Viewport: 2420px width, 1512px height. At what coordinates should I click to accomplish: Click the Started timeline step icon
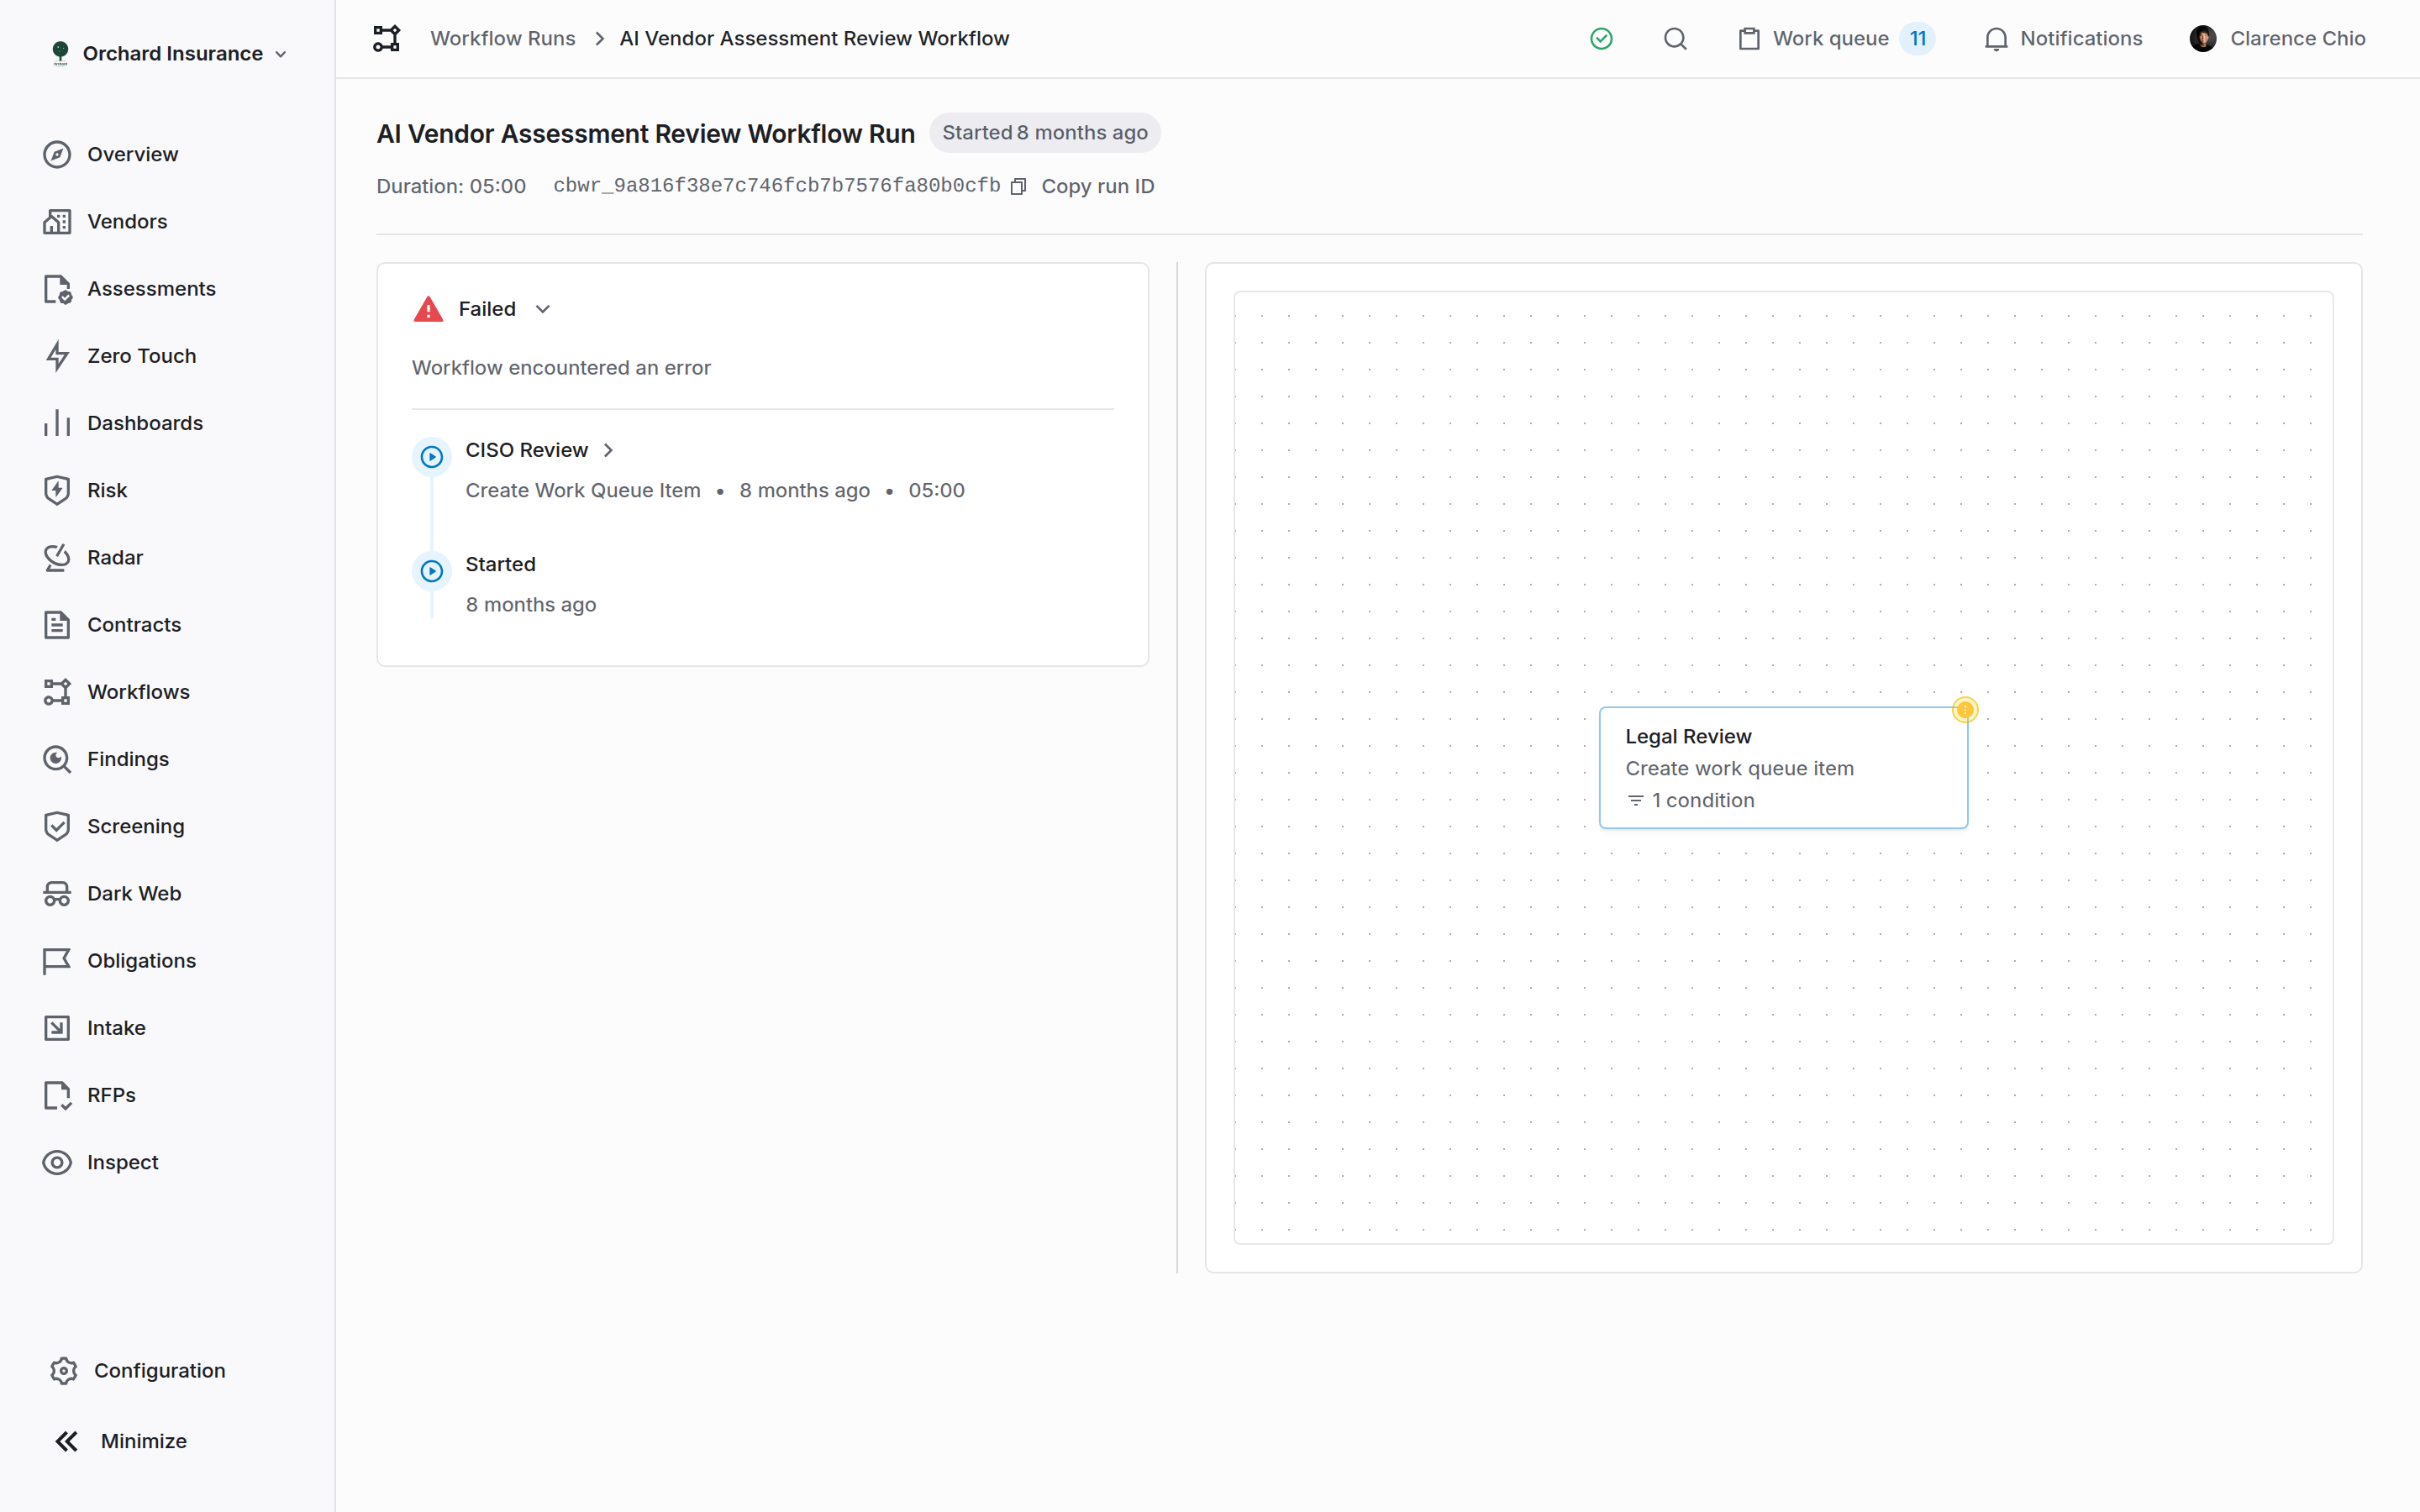tap(432, 571)
